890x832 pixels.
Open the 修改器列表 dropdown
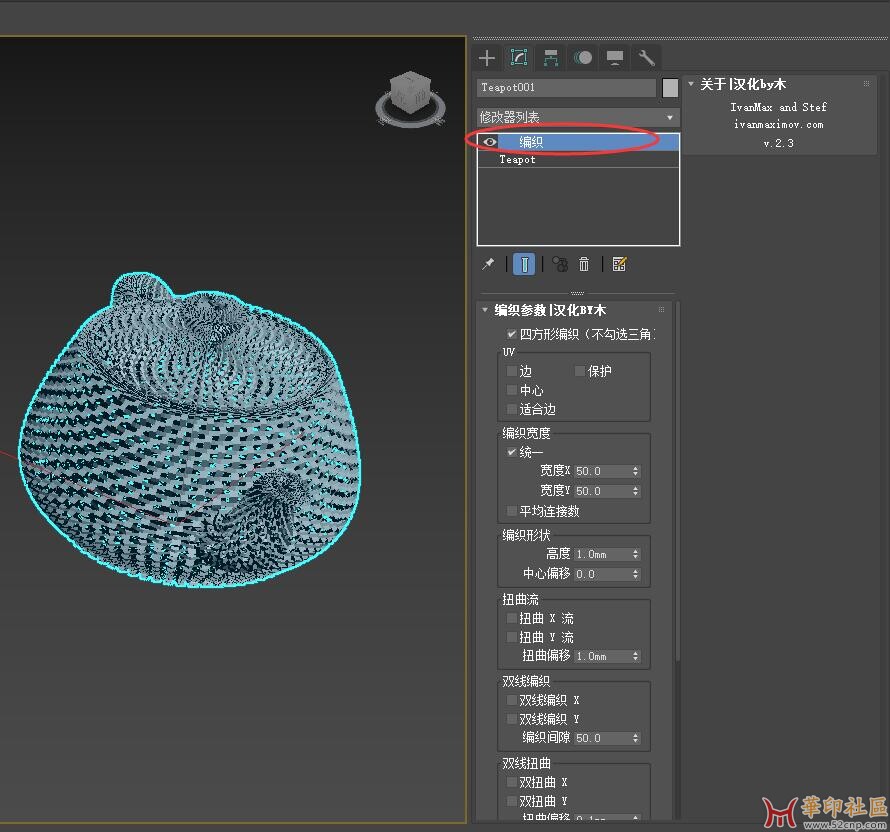click(578, 117)
